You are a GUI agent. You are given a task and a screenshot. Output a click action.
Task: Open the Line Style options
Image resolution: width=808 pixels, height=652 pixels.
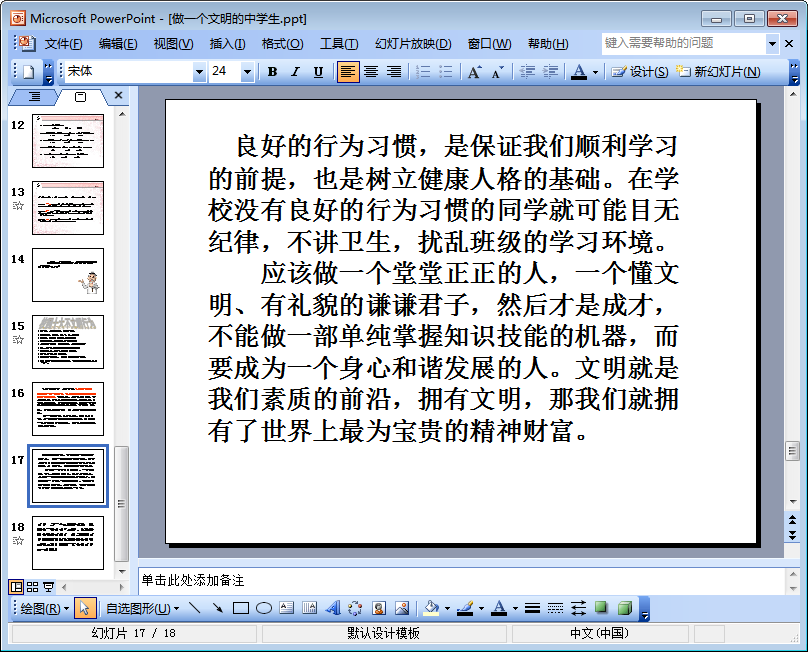532,608
